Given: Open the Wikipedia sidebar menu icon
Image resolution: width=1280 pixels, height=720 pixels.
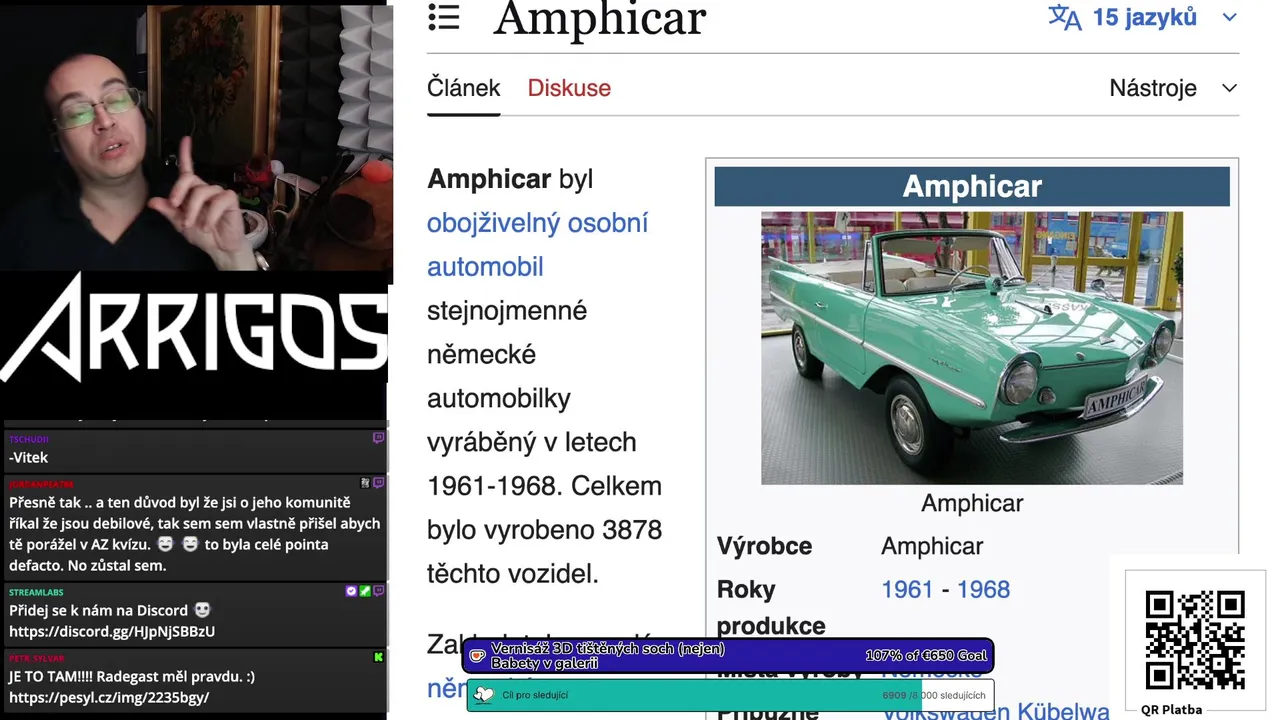Looking at the screenshot, I should click(x=443, y=16).
